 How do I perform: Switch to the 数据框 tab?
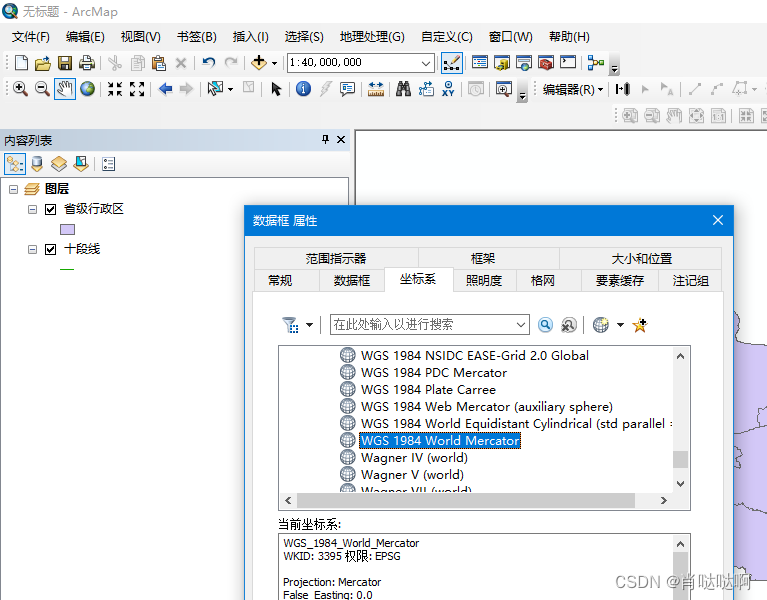(352, 281)
